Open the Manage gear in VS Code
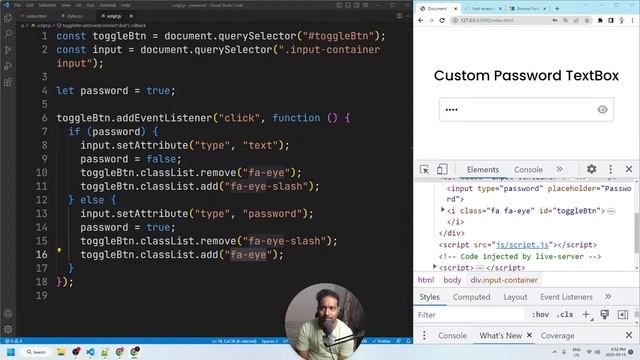 click(8, 329)
